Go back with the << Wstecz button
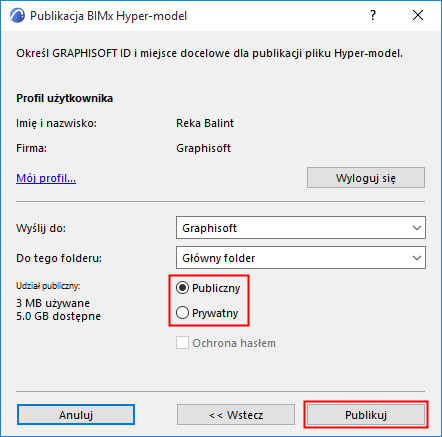The image size is (442, 437). [x=236, y=415]
